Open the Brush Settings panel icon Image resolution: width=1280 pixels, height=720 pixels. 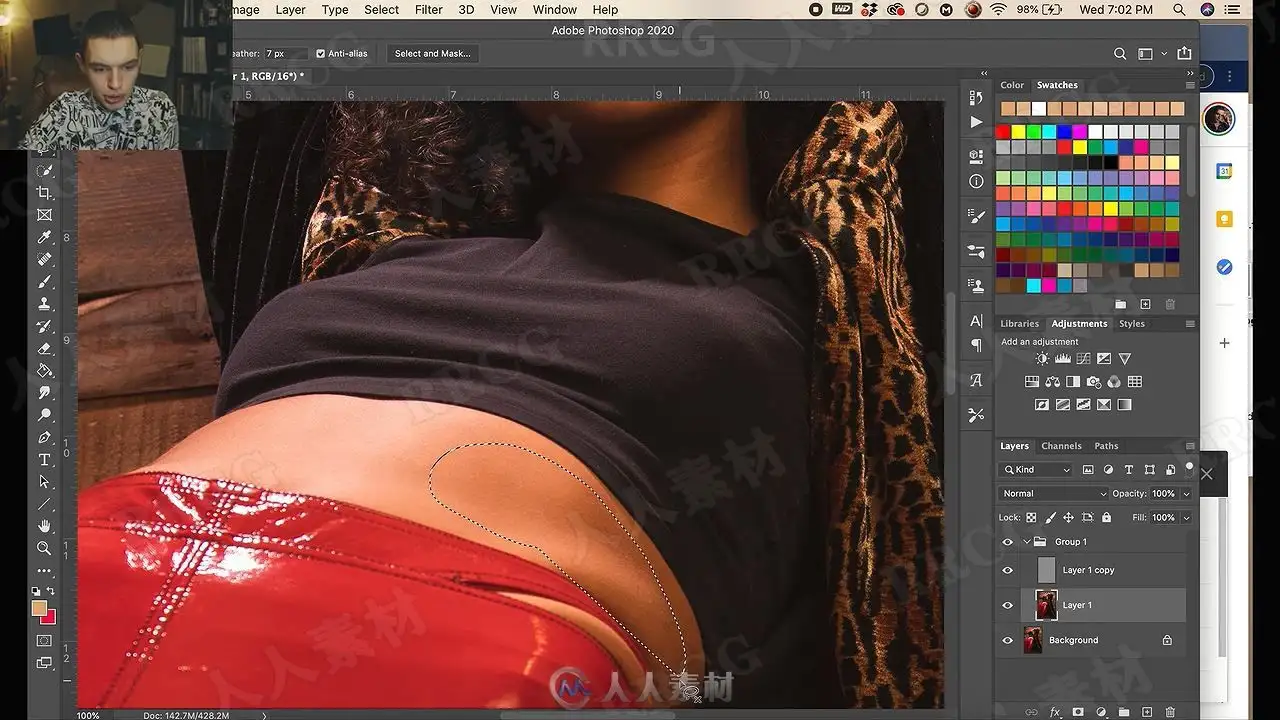click(976, 216)
